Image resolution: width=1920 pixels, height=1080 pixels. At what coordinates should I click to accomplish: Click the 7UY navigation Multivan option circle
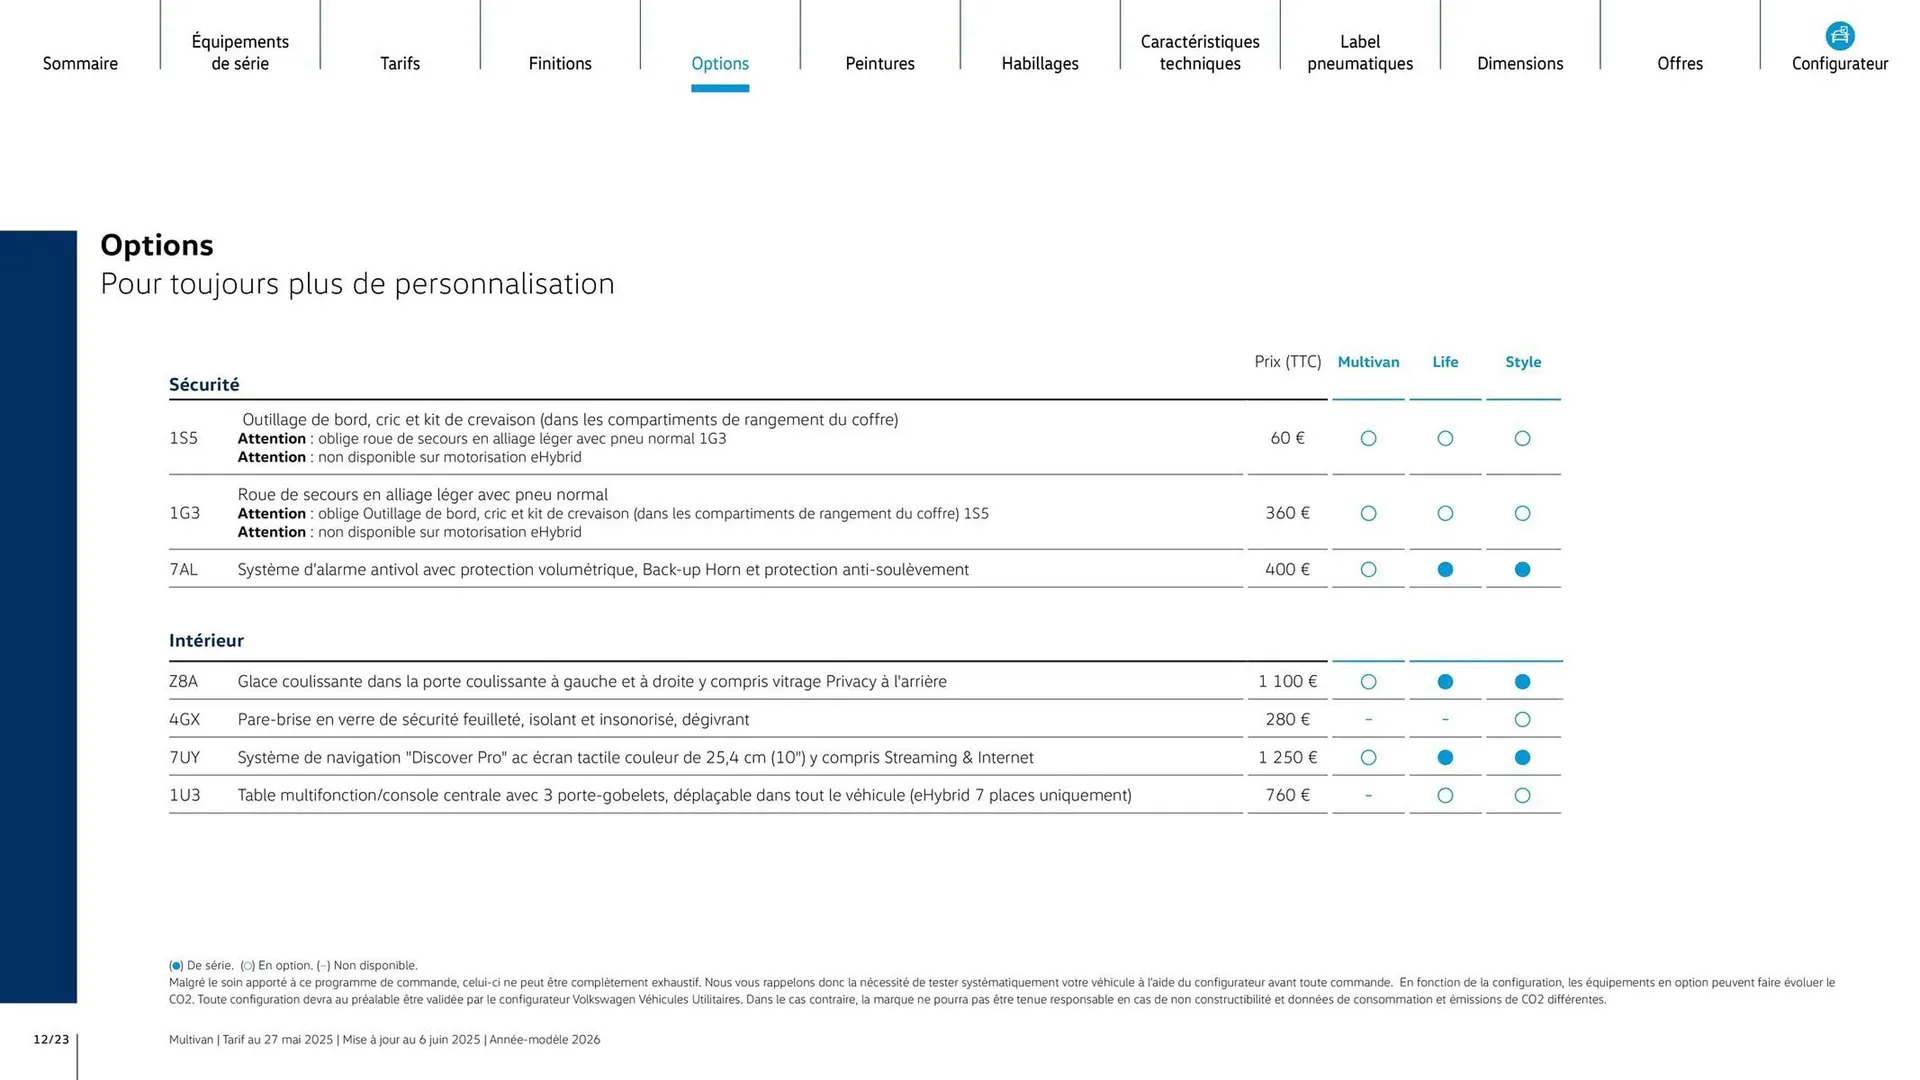coord(1369,757)
